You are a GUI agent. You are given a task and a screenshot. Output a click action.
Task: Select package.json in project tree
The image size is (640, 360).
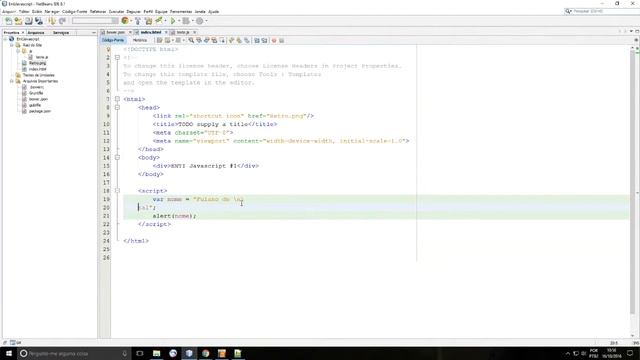pos(40,111)
